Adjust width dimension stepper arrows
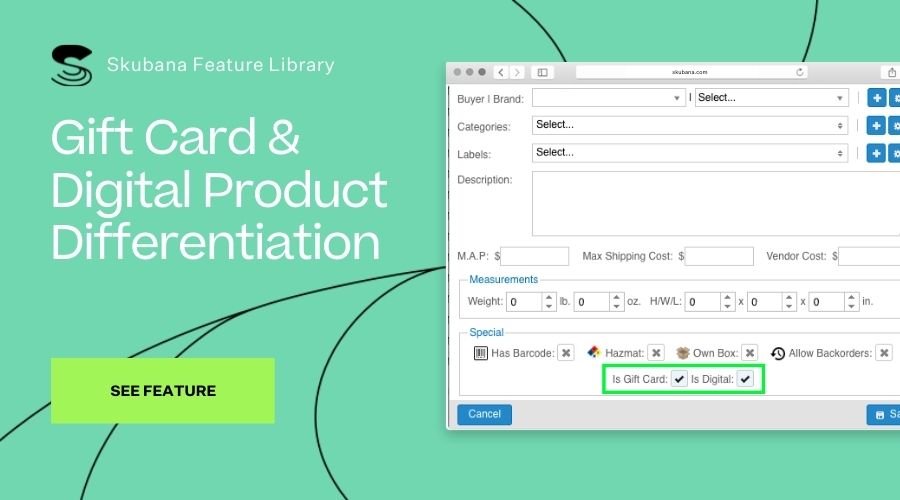900x500 pixels. tap(789, 302)
